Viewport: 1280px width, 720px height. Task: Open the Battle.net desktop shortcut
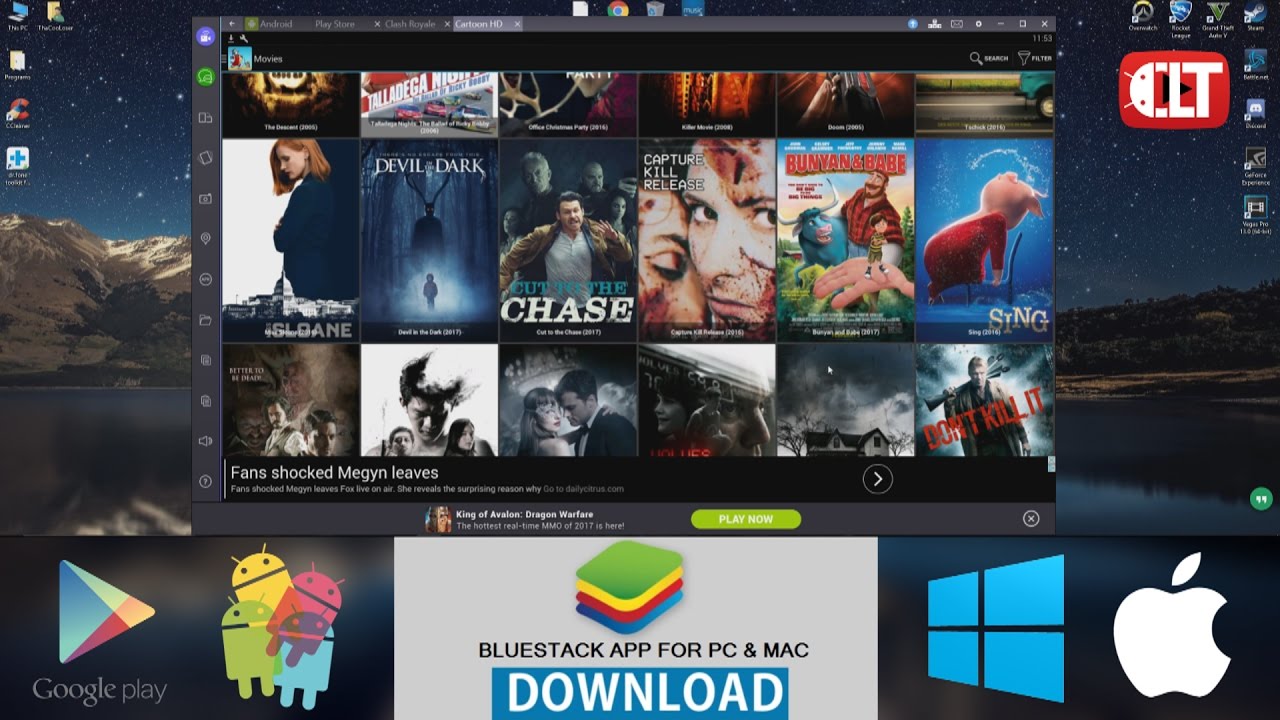click(1255, 65)
